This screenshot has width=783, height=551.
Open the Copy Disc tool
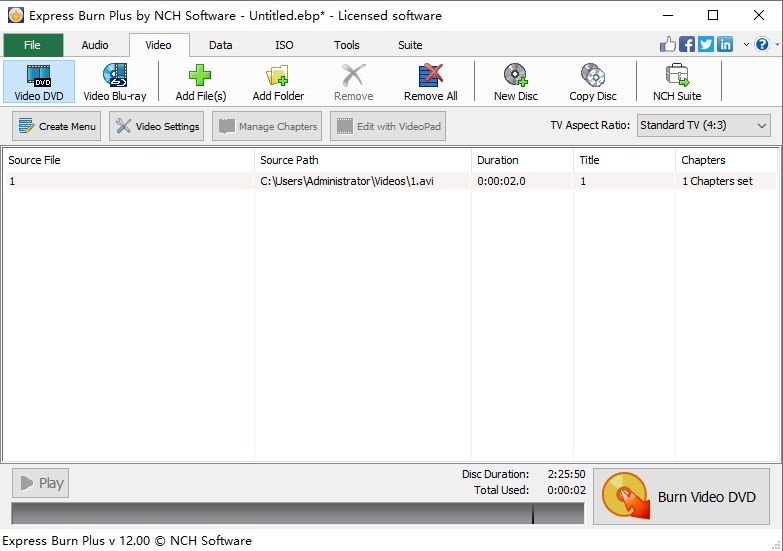tap(593, 82)
